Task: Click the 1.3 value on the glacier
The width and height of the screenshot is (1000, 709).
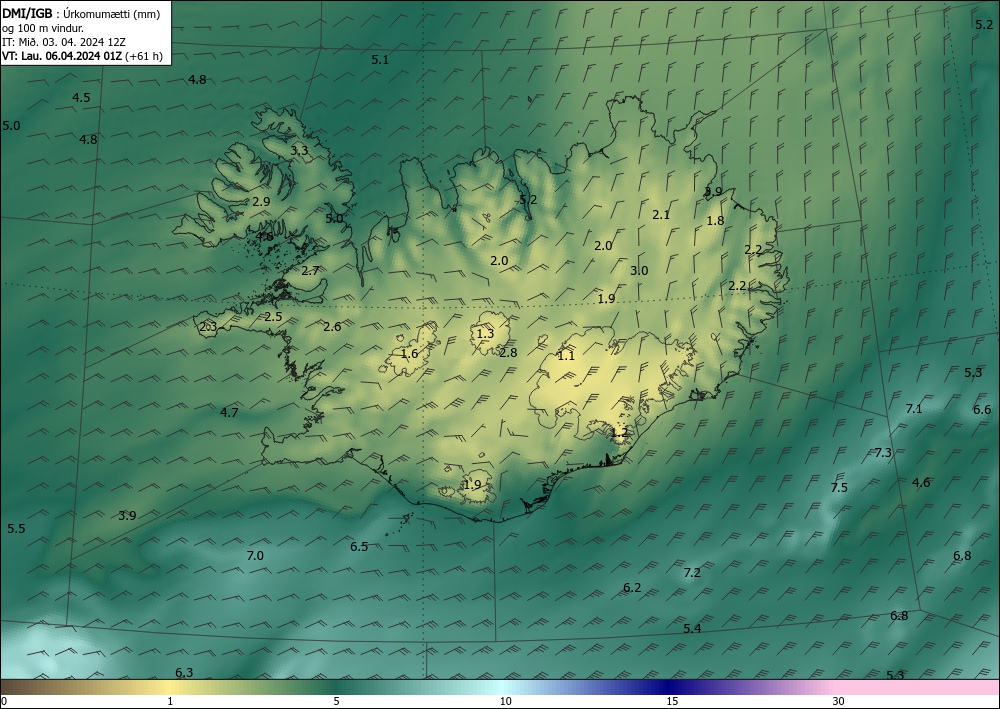Action: click(x=485, y=333)
